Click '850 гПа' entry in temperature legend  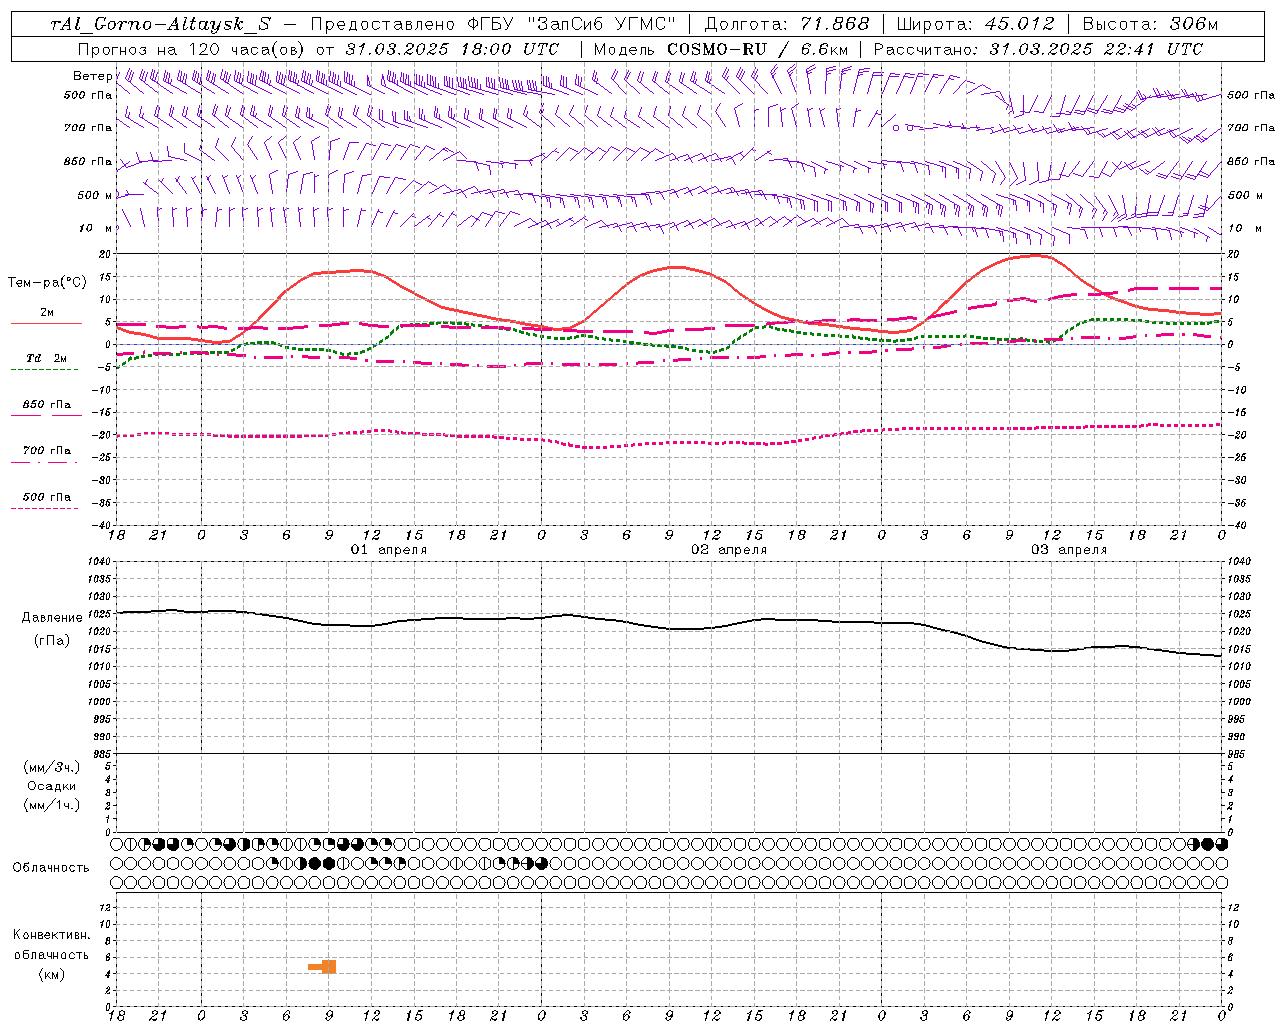click(x=47, y=405)
